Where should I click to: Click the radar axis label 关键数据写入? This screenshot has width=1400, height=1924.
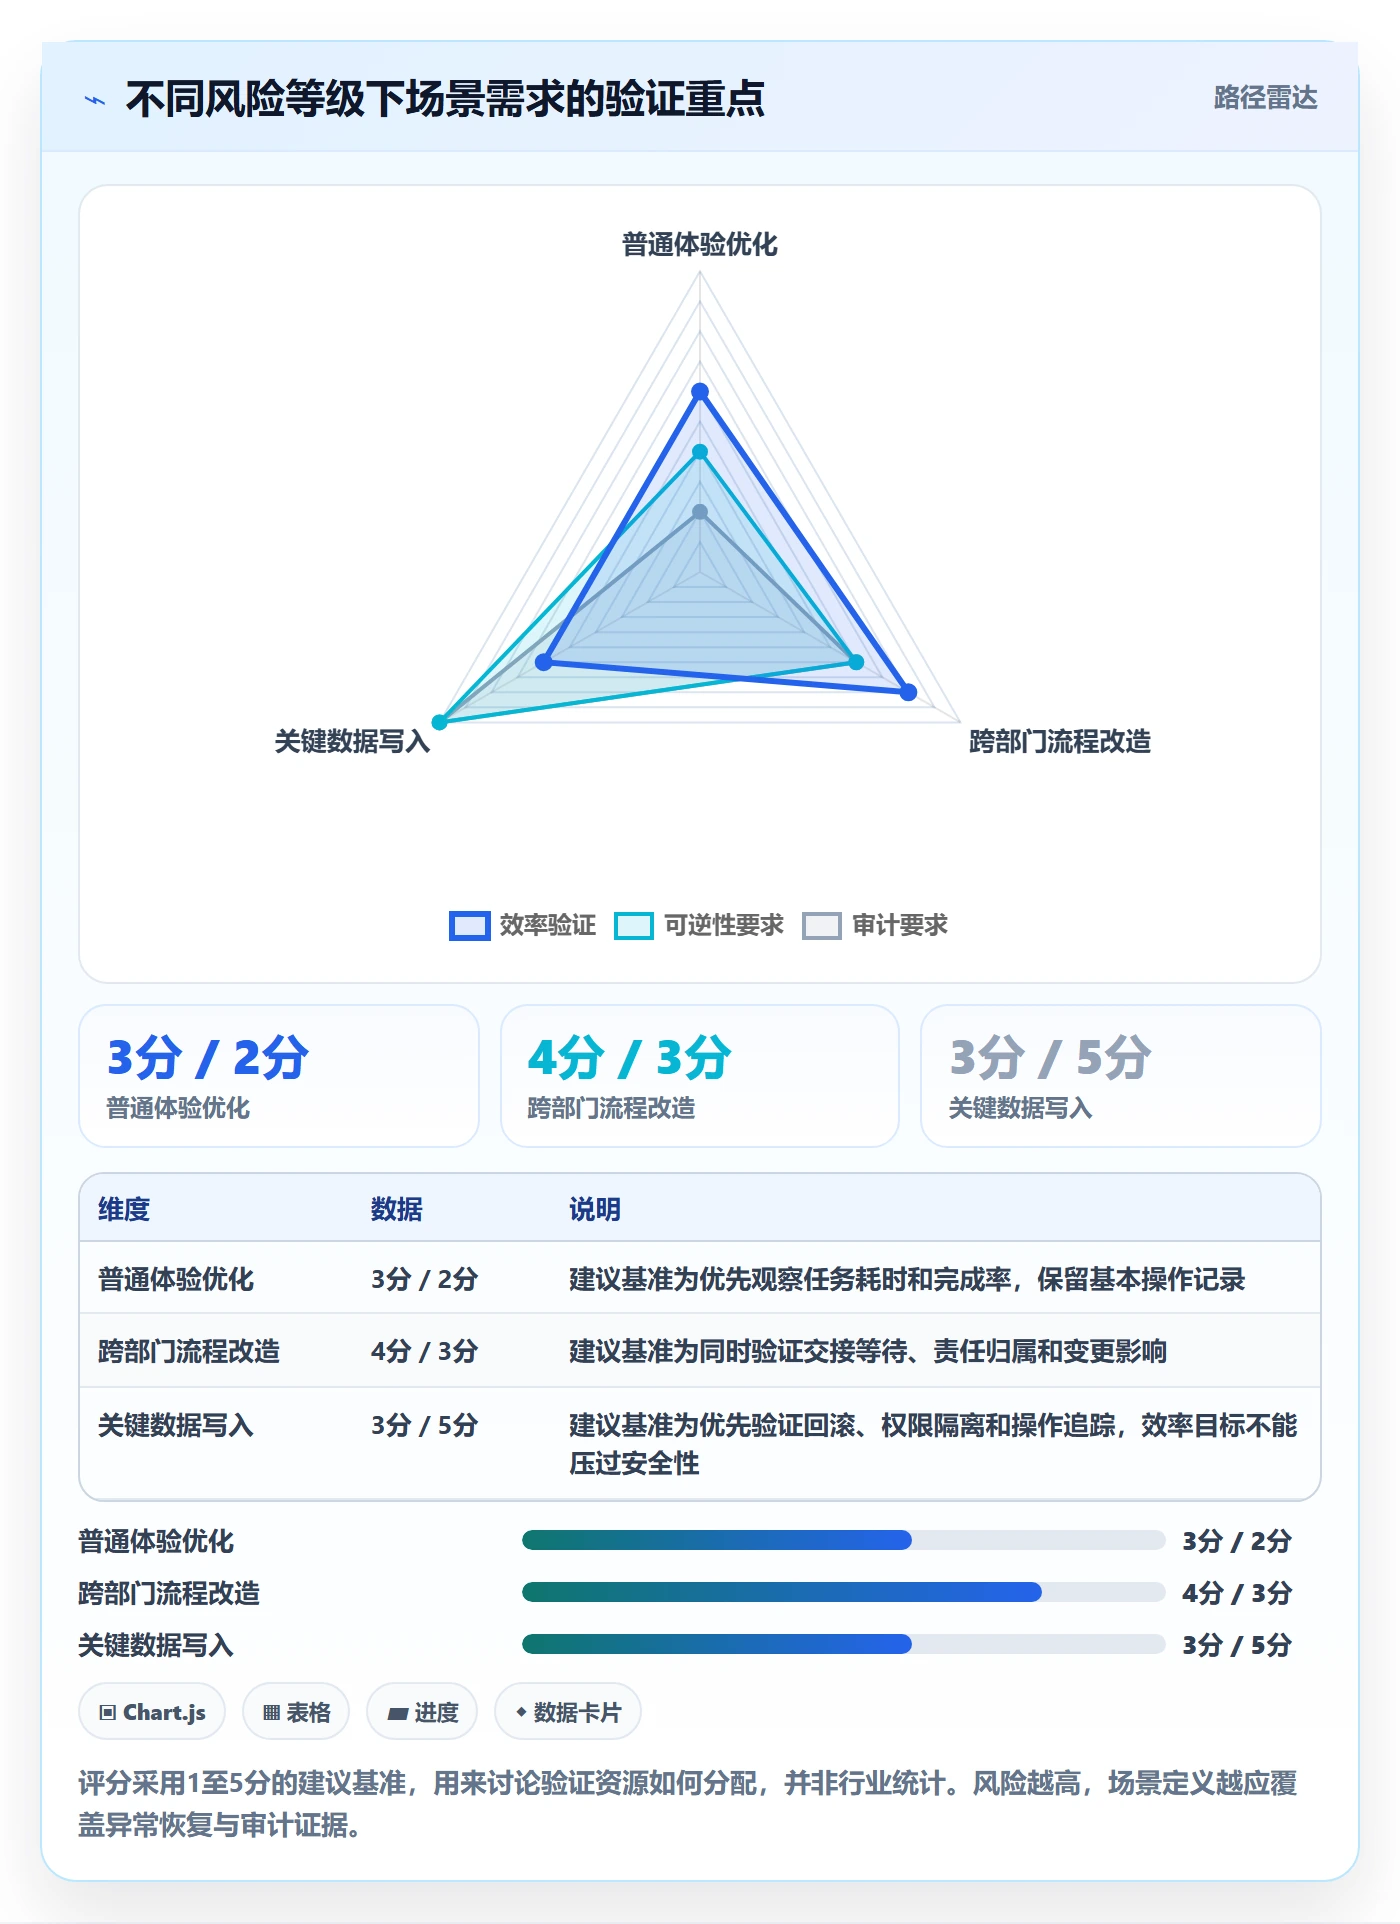click(352, 741)
